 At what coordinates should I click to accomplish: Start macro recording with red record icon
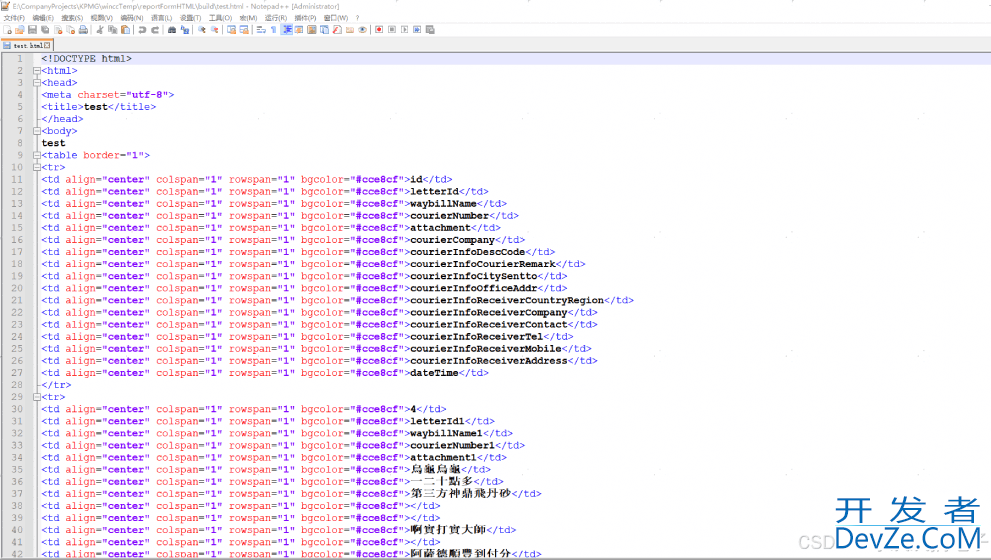[379, 30]
